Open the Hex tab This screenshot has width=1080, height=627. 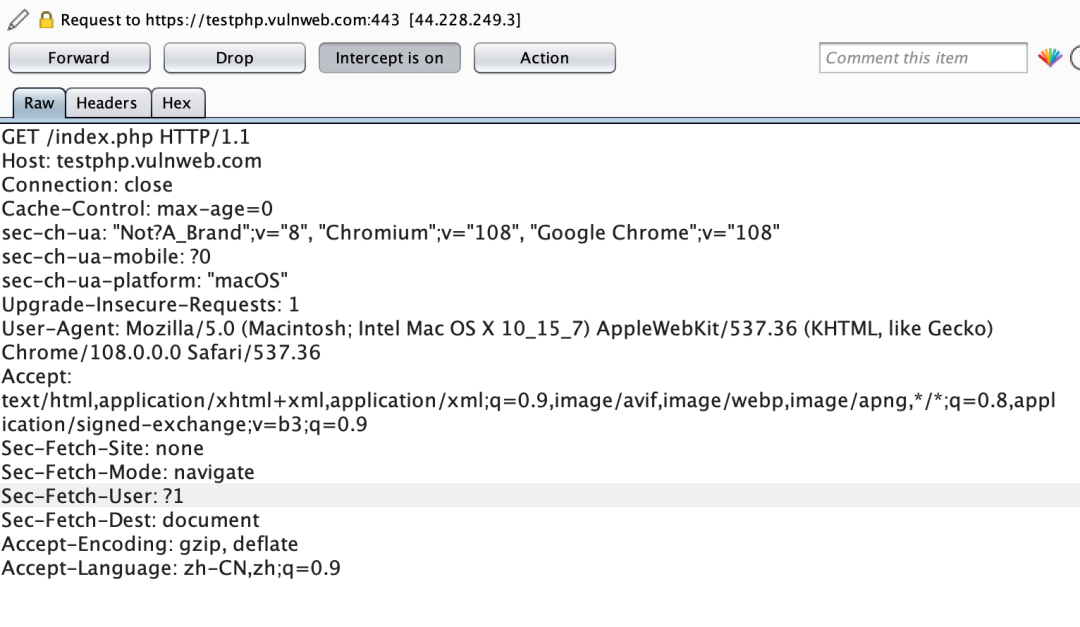click(176, 103)
